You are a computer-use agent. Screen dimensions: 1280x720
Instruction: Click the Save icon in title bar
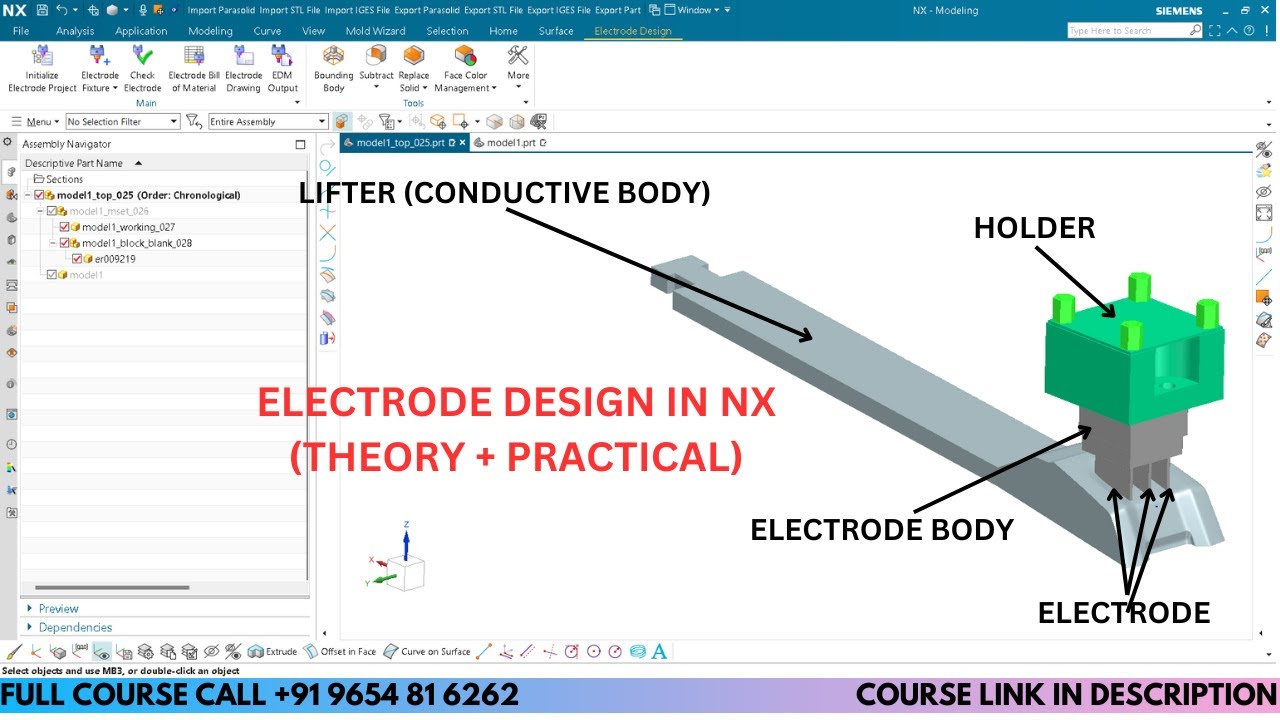point(41,10)
